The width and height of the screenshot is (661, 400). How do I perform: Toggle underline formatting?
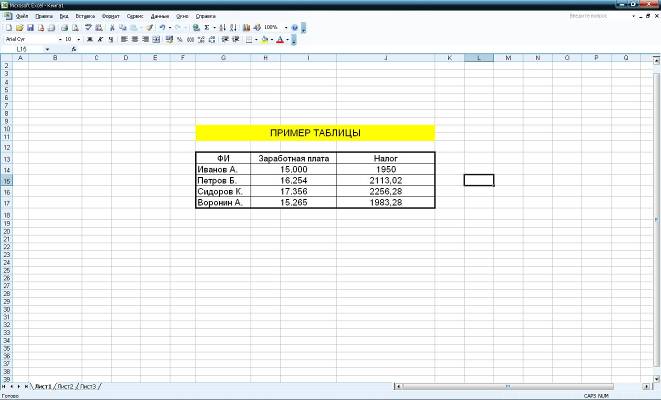(x=110, y=40)
